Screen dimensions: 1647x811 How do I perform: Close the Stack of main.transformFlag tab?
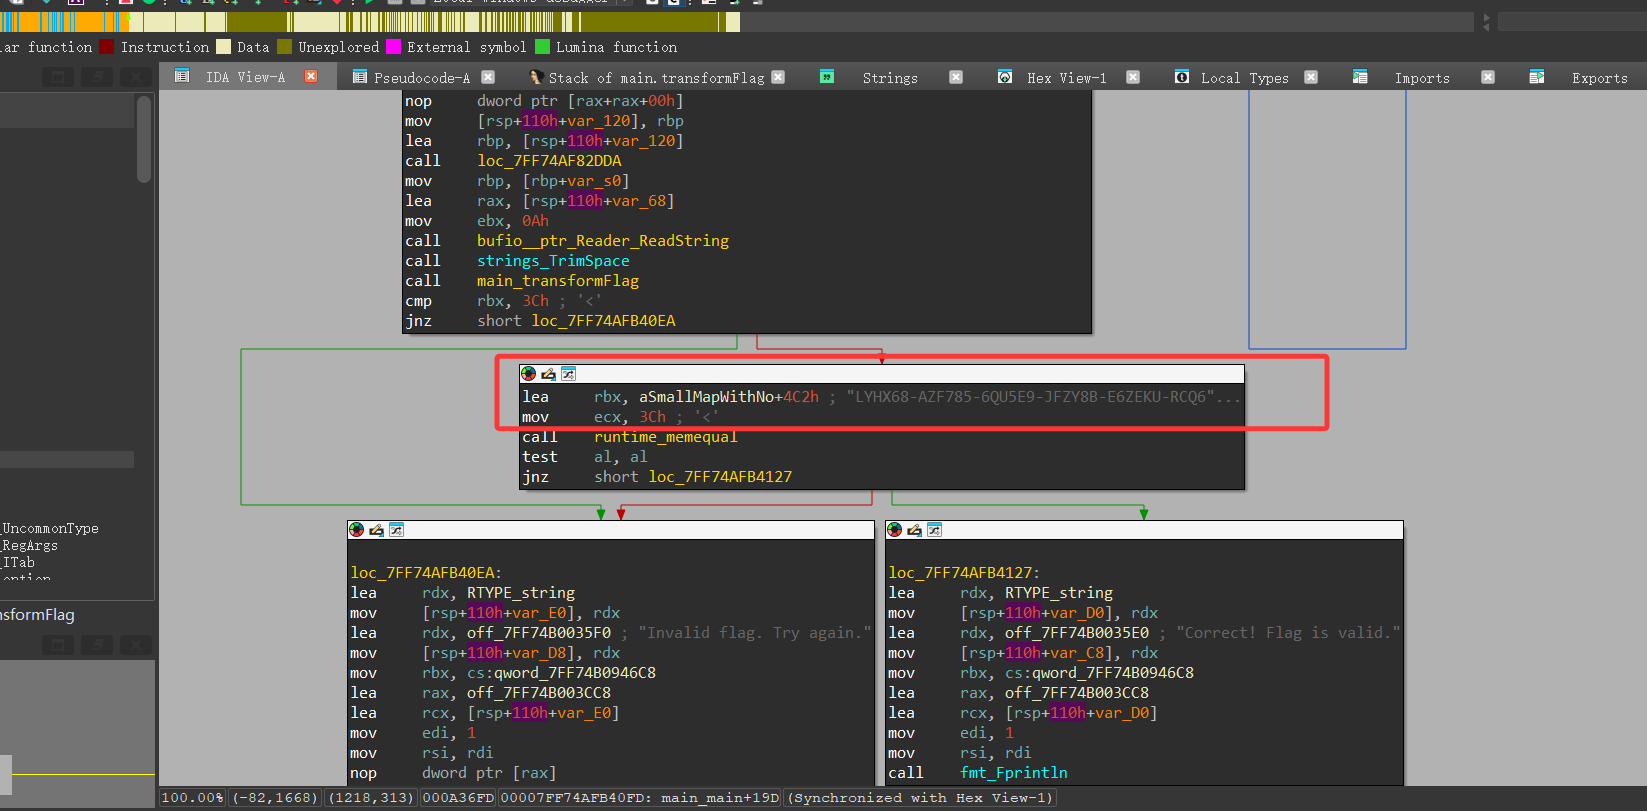click(x=778, y=77)
